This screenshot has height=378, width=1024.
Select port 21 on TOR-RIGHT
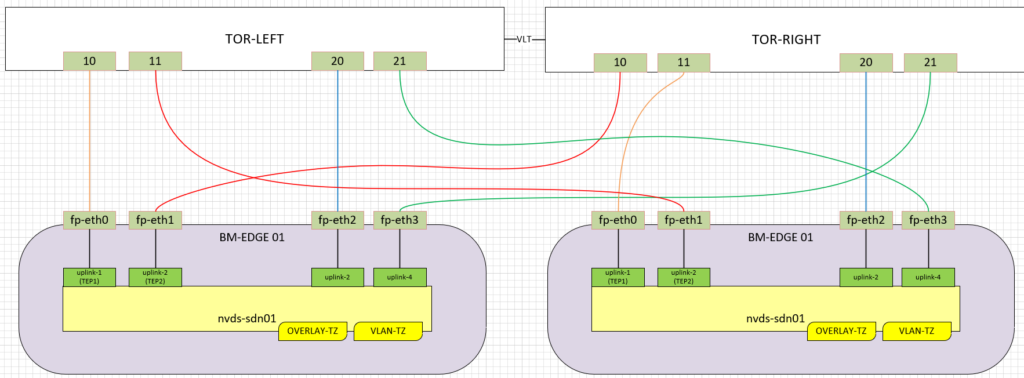coord(931,63)
